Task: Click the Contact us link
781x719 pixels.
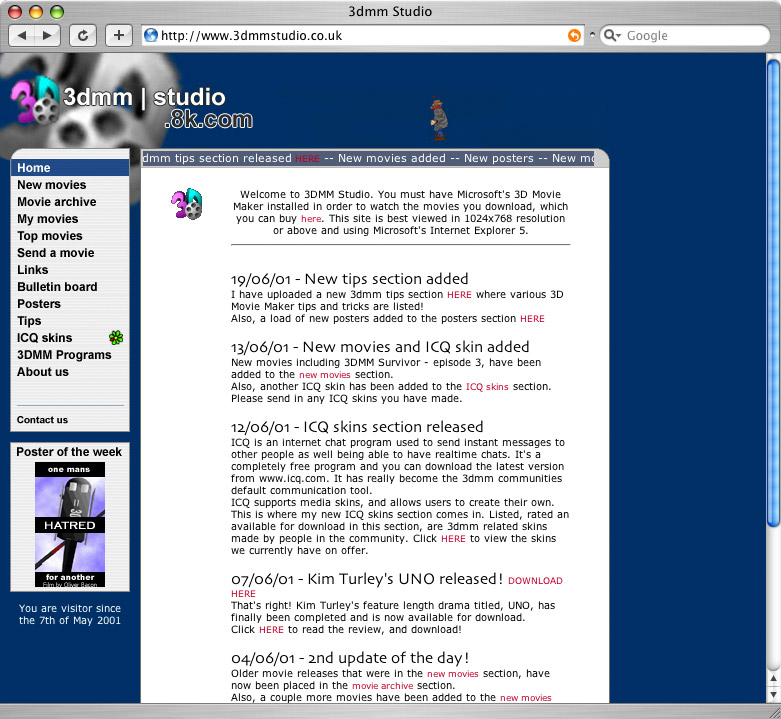Action: tap(42, 420)
